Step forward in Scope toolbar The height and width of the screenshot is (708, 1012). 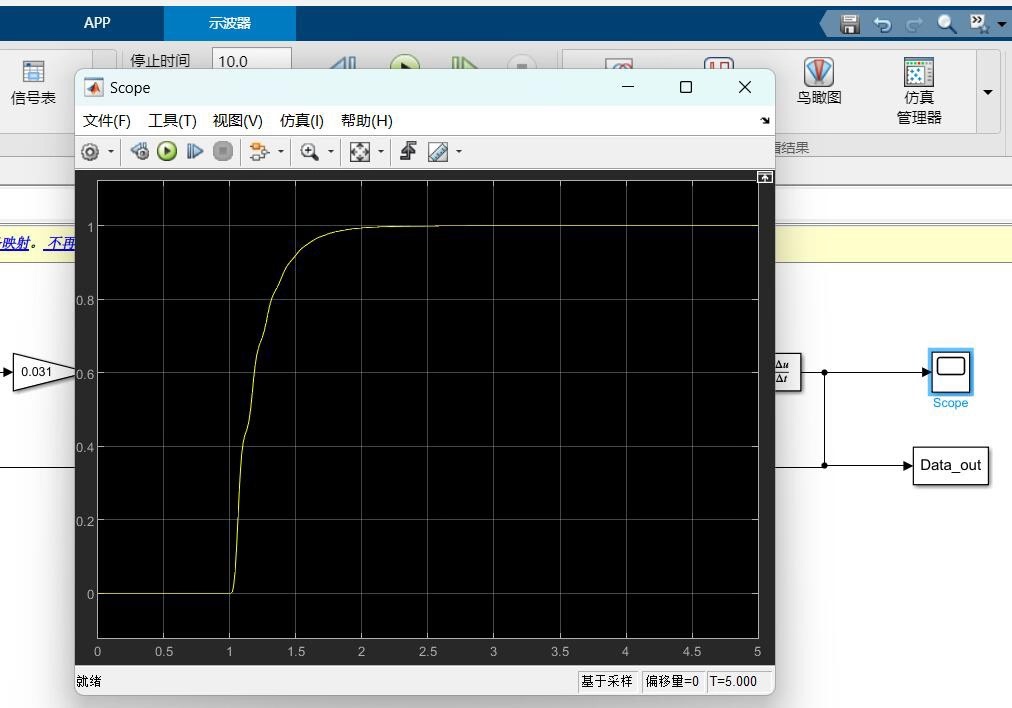[195, 152]
